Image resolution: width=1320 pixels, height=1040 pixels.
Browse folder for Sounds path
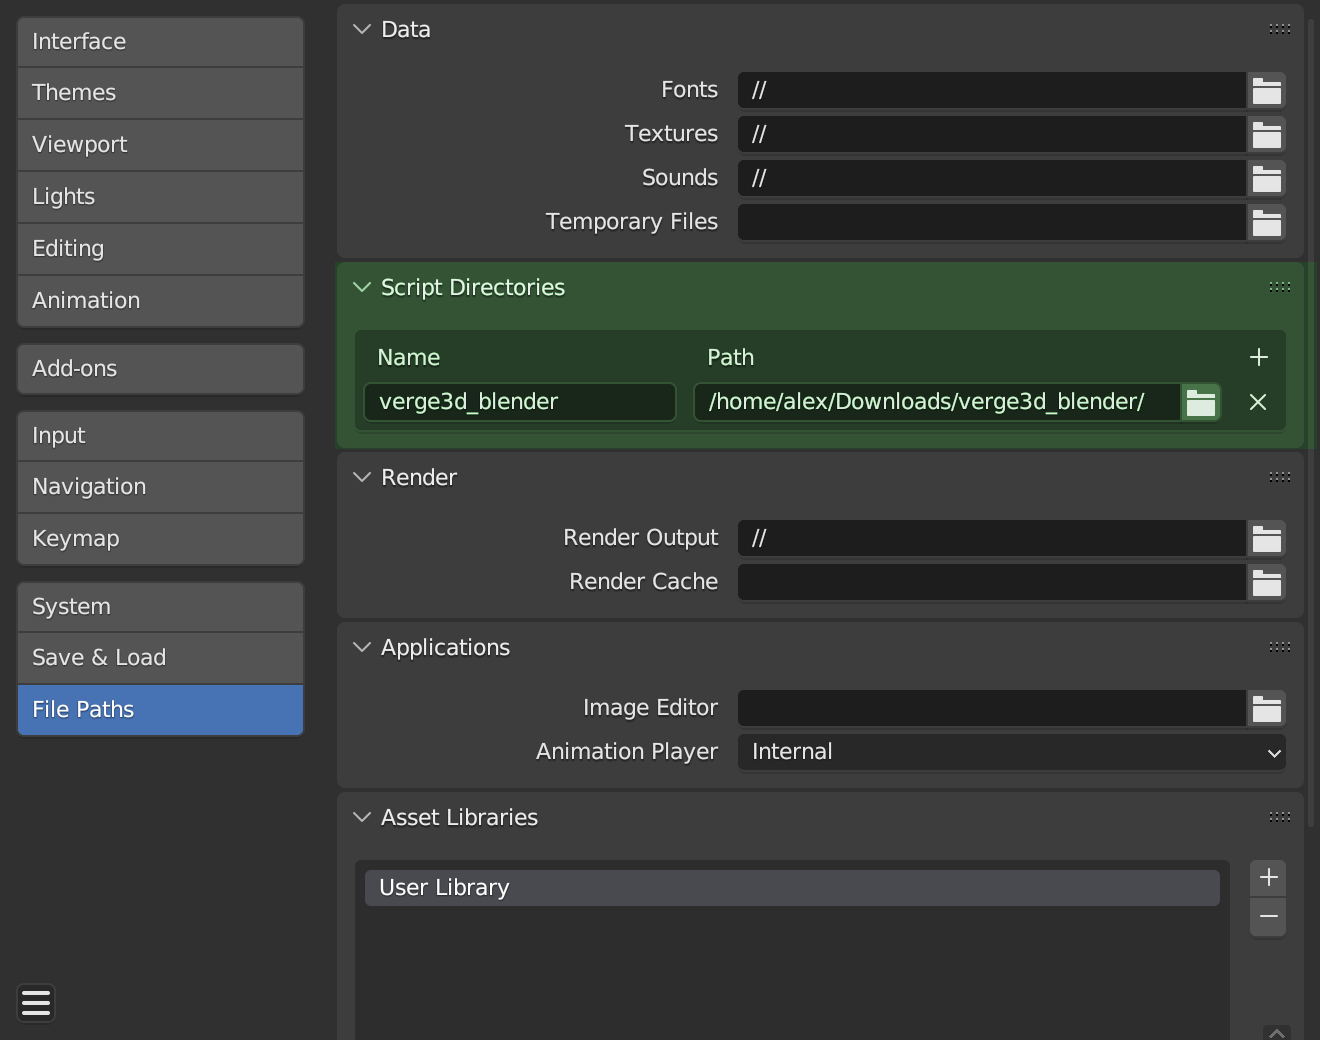click(1266, 178)
